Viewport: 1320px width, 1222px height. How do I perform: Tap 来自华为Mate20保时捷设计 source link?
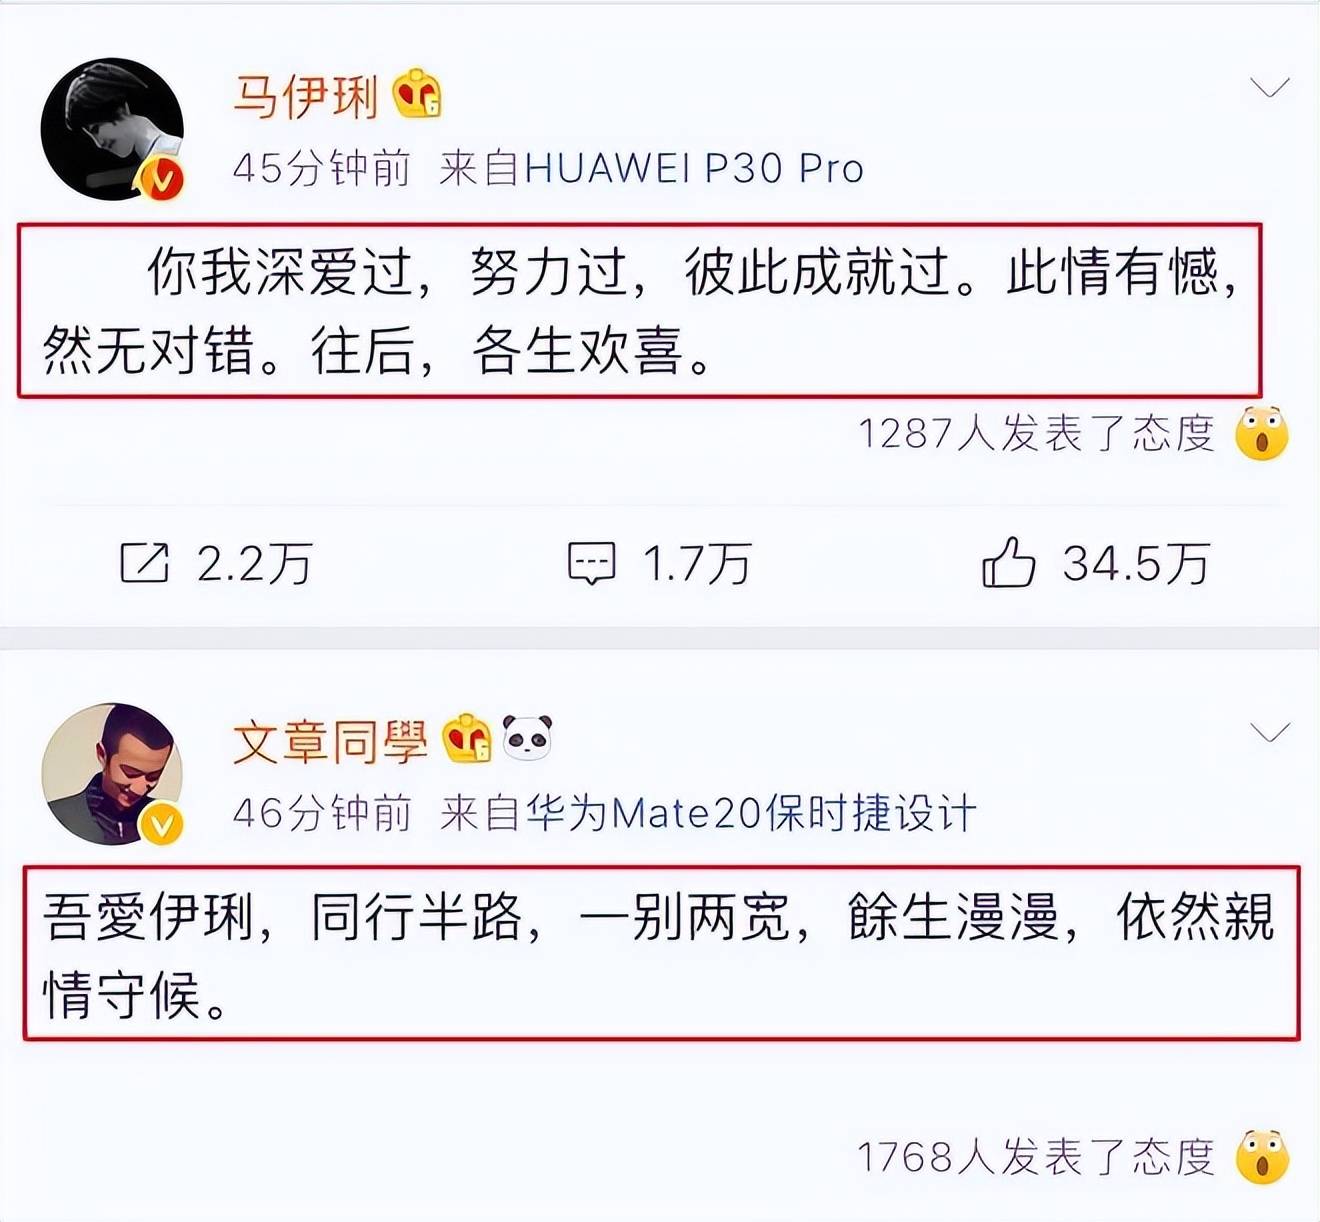[x=708, y=813]
